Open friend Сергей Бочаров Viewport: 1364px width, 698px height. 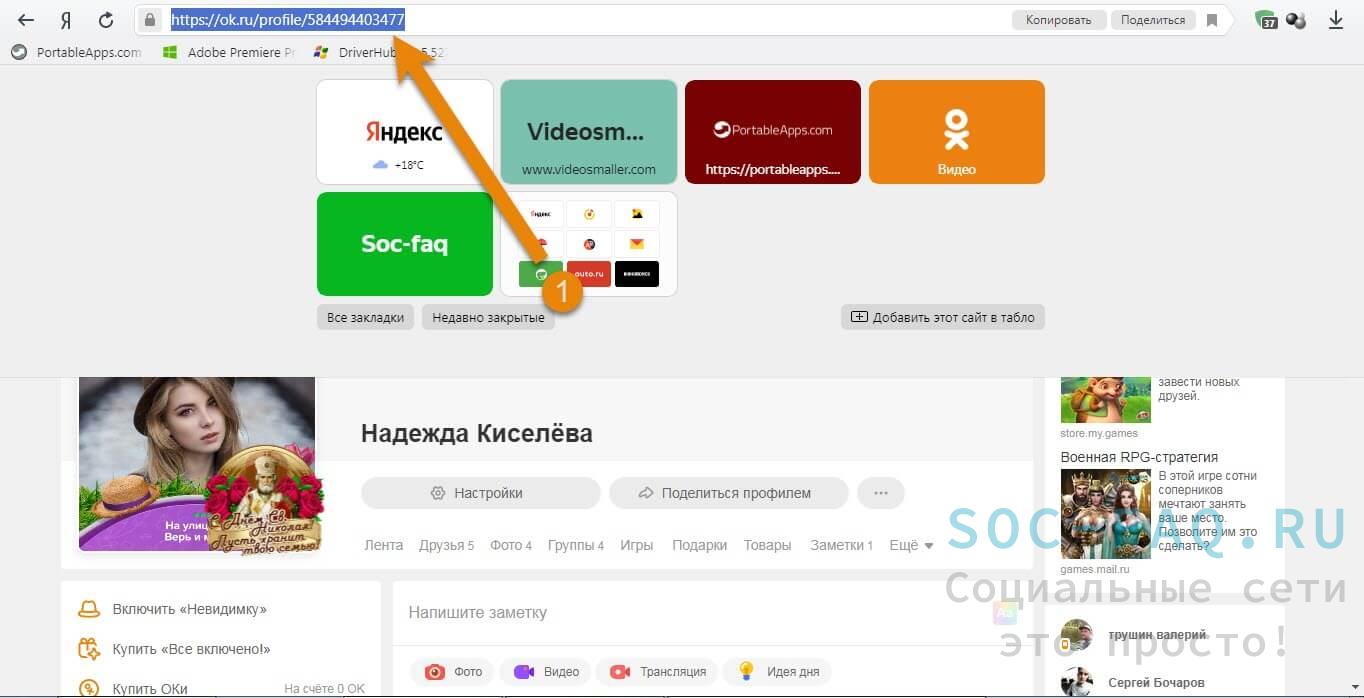click(1156, 683)
